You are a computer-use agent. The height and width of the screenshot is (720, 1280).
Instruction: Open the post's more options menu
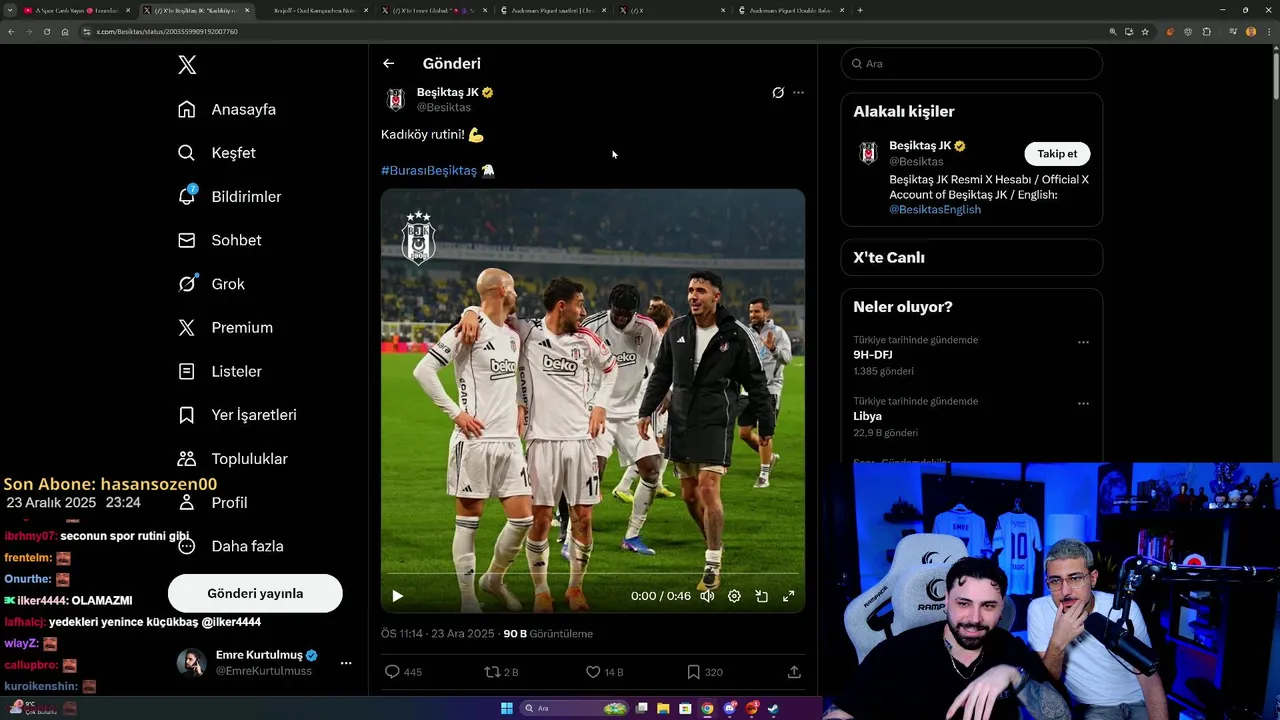(798, 92)
